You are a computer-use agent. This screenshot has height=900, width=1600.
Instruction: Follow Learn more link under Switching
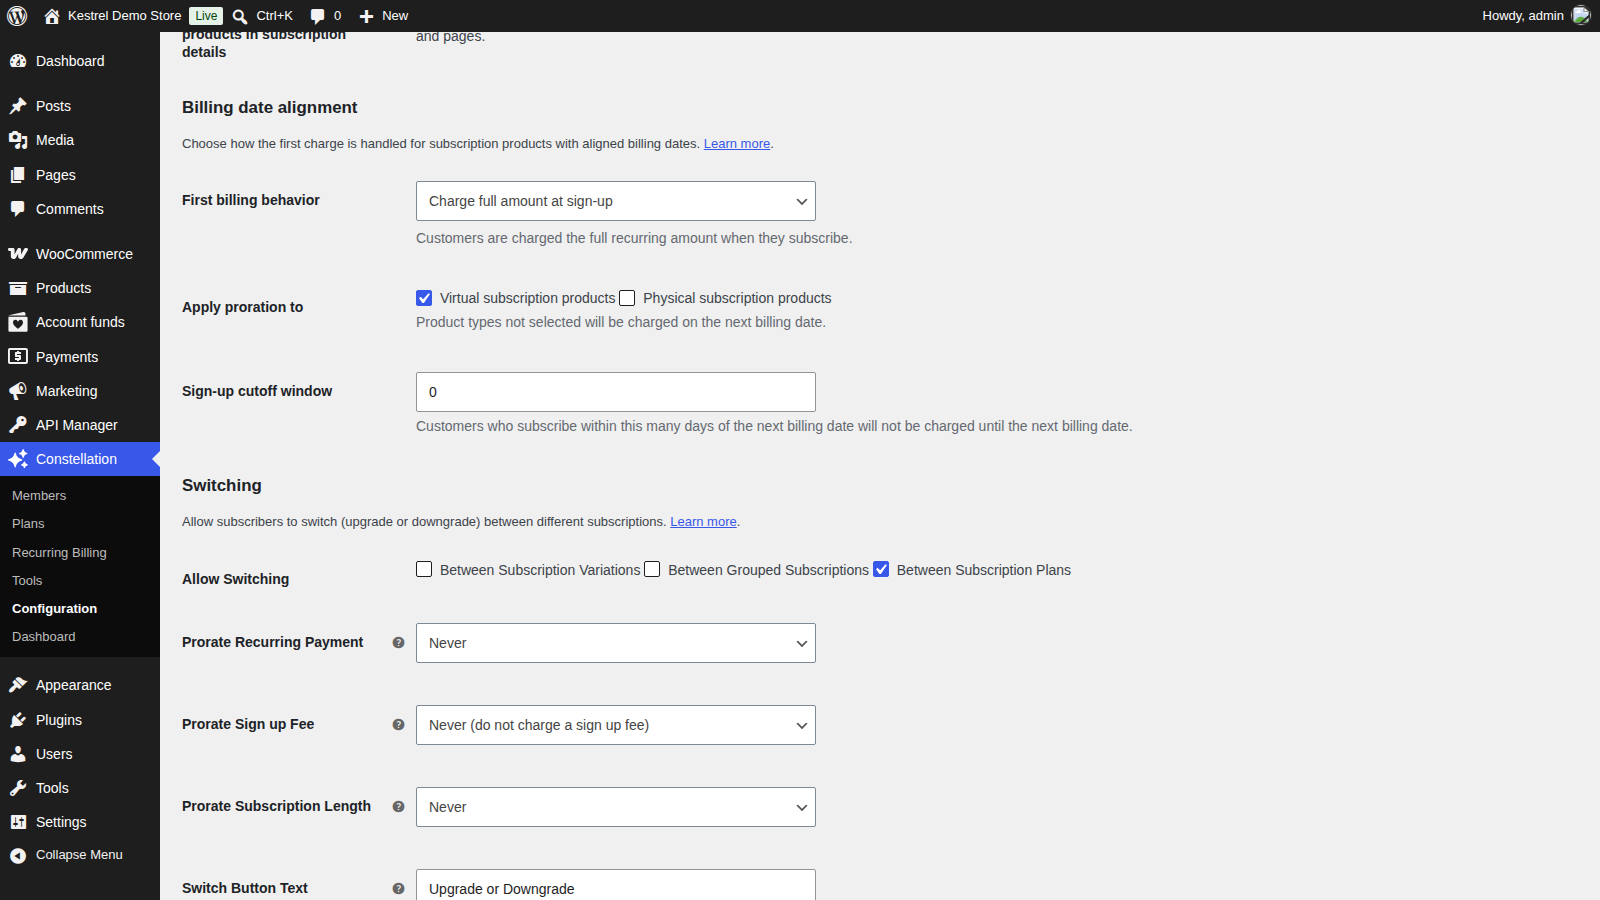[703, 522]
